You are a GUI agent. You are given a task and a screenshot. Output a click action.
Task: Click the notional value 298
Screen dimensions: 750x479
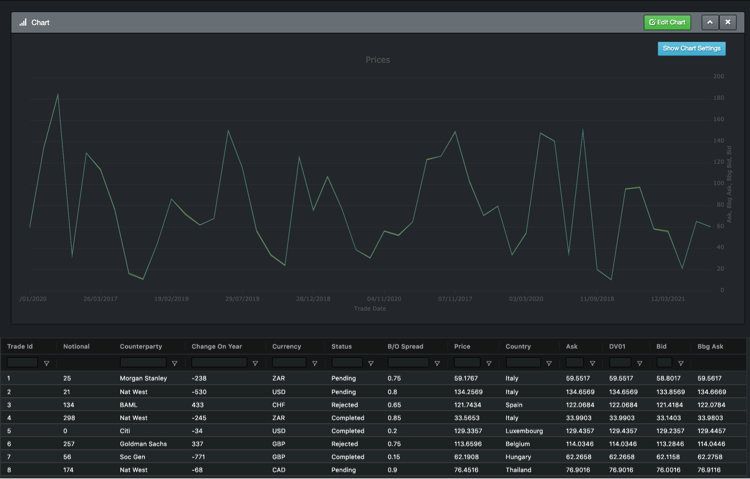coord(69,418)
